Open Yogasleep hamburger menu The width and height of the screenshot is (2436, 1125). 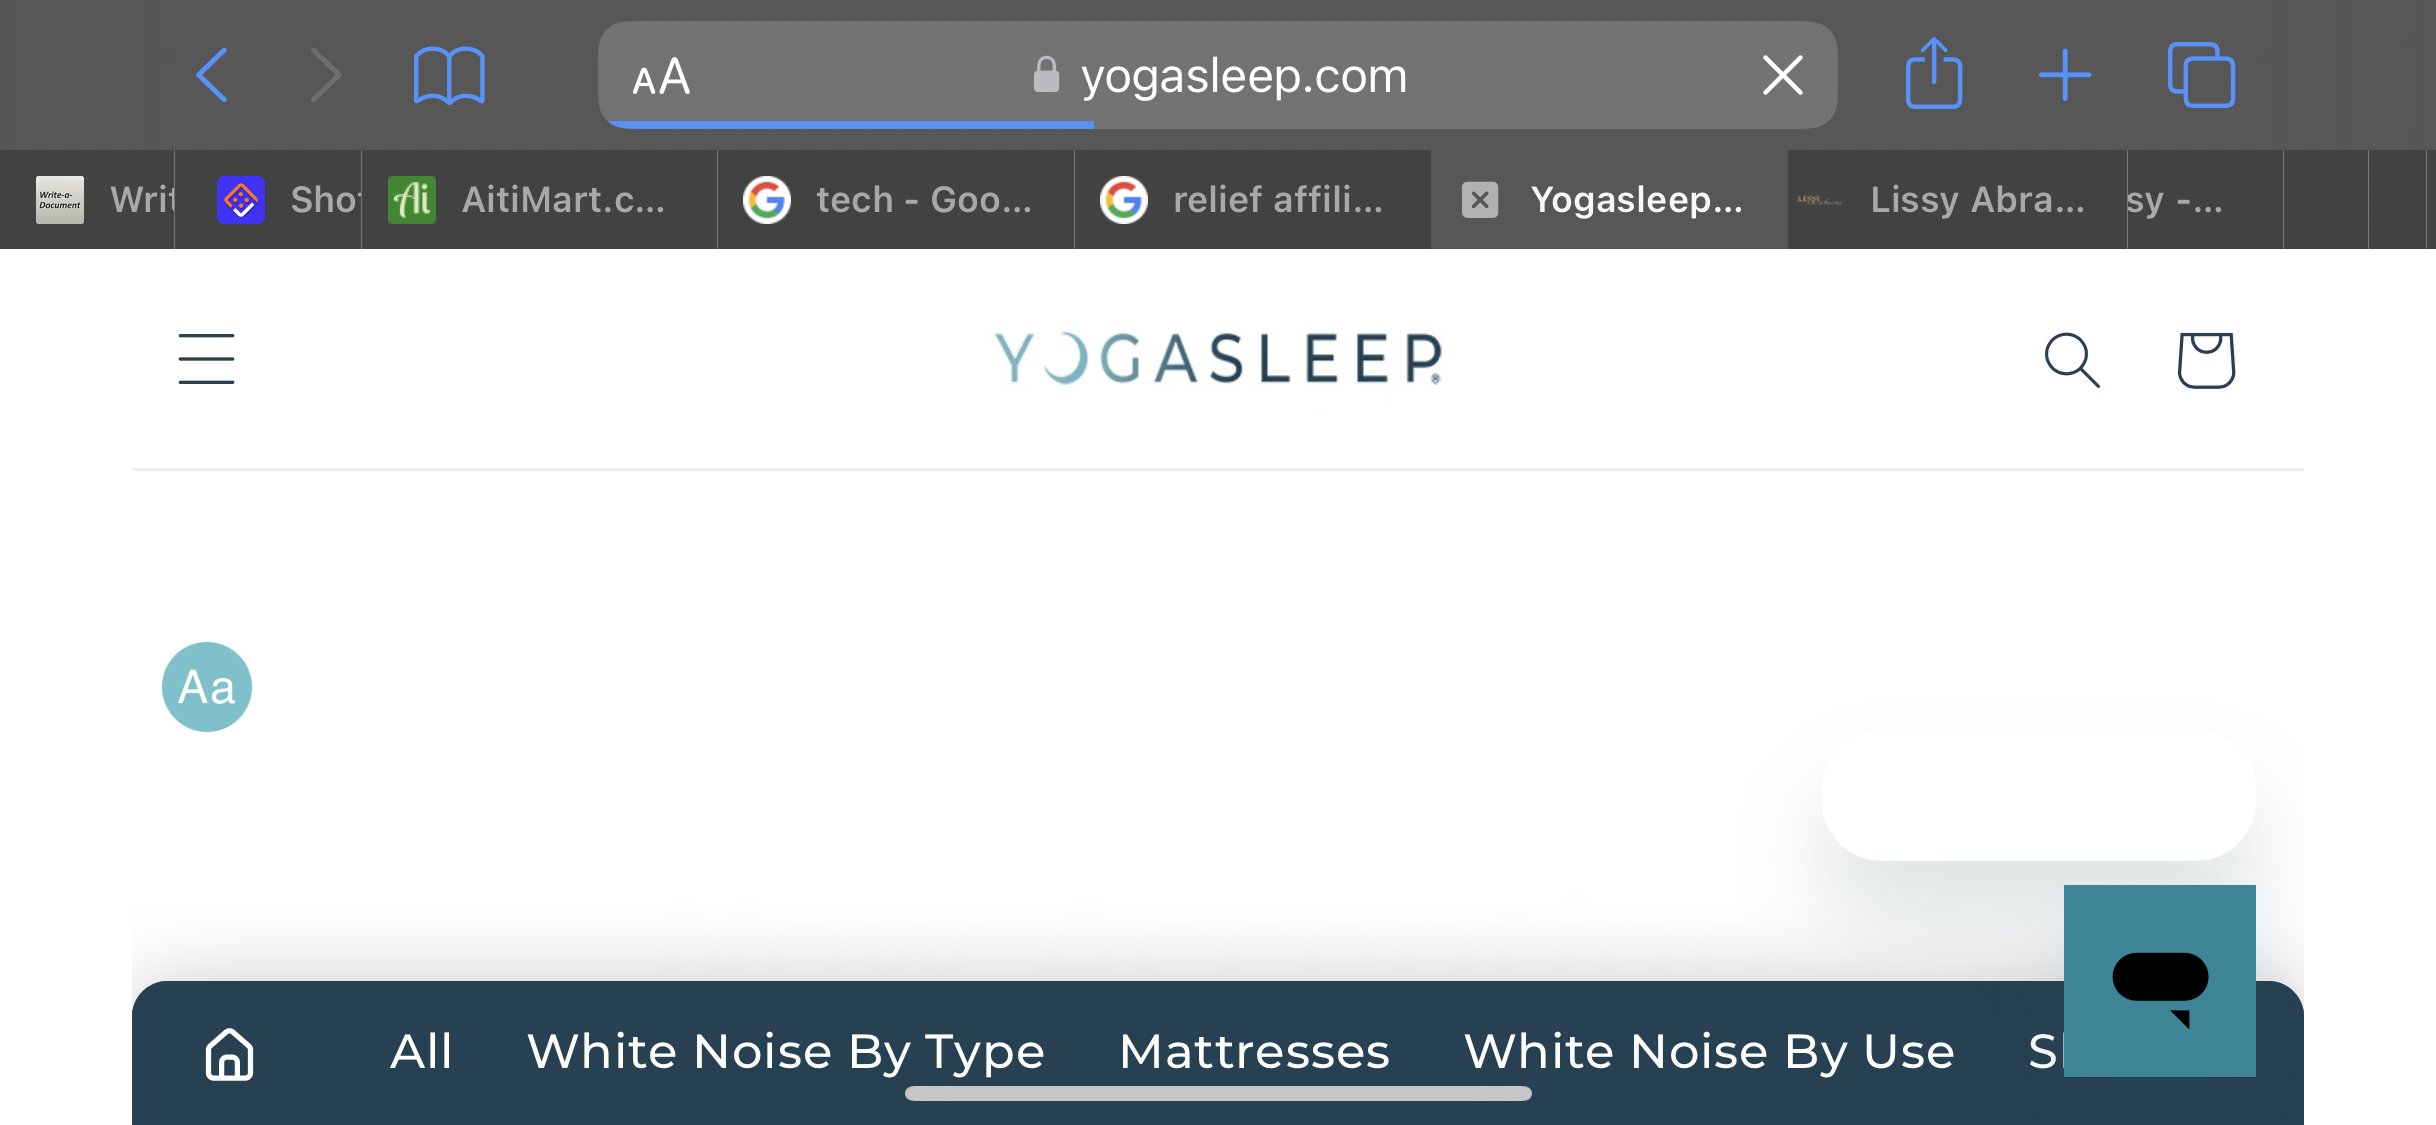[206, 359]
